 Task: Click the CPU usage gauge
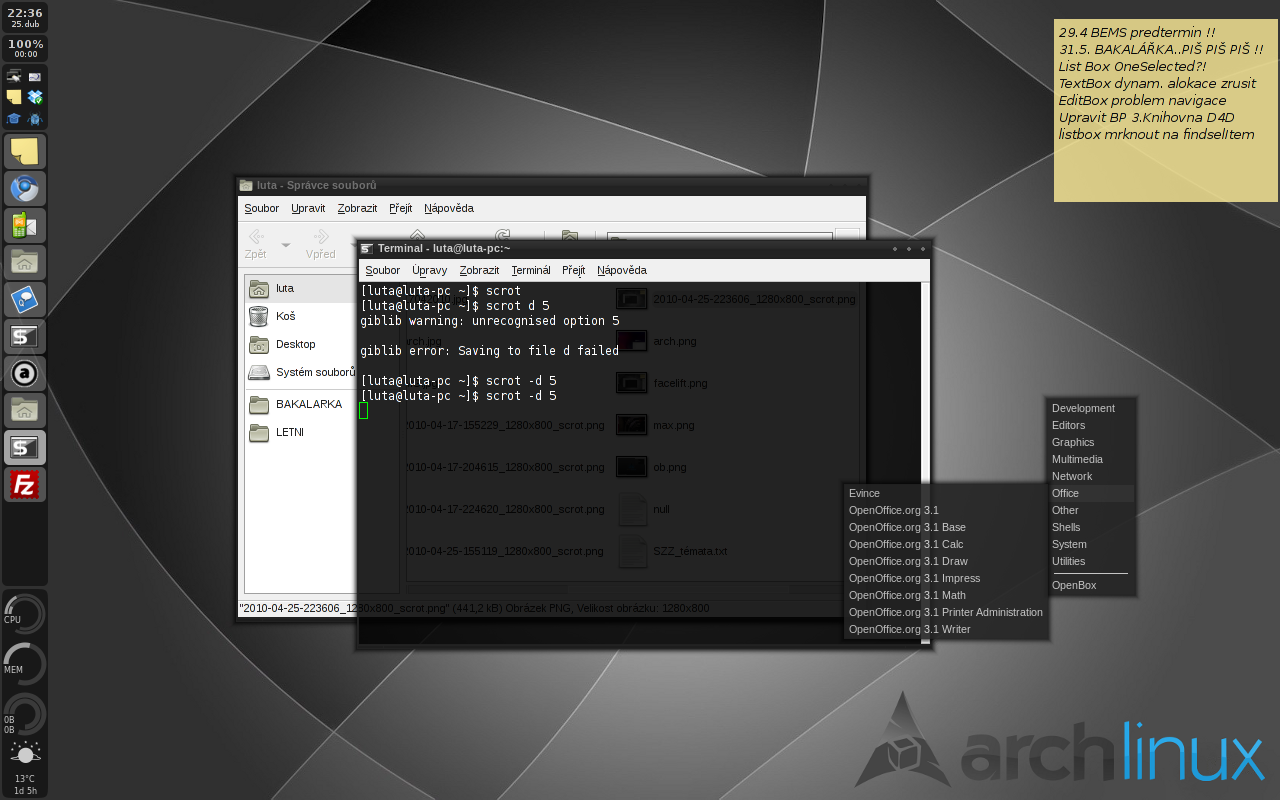(x=25, y=614)
